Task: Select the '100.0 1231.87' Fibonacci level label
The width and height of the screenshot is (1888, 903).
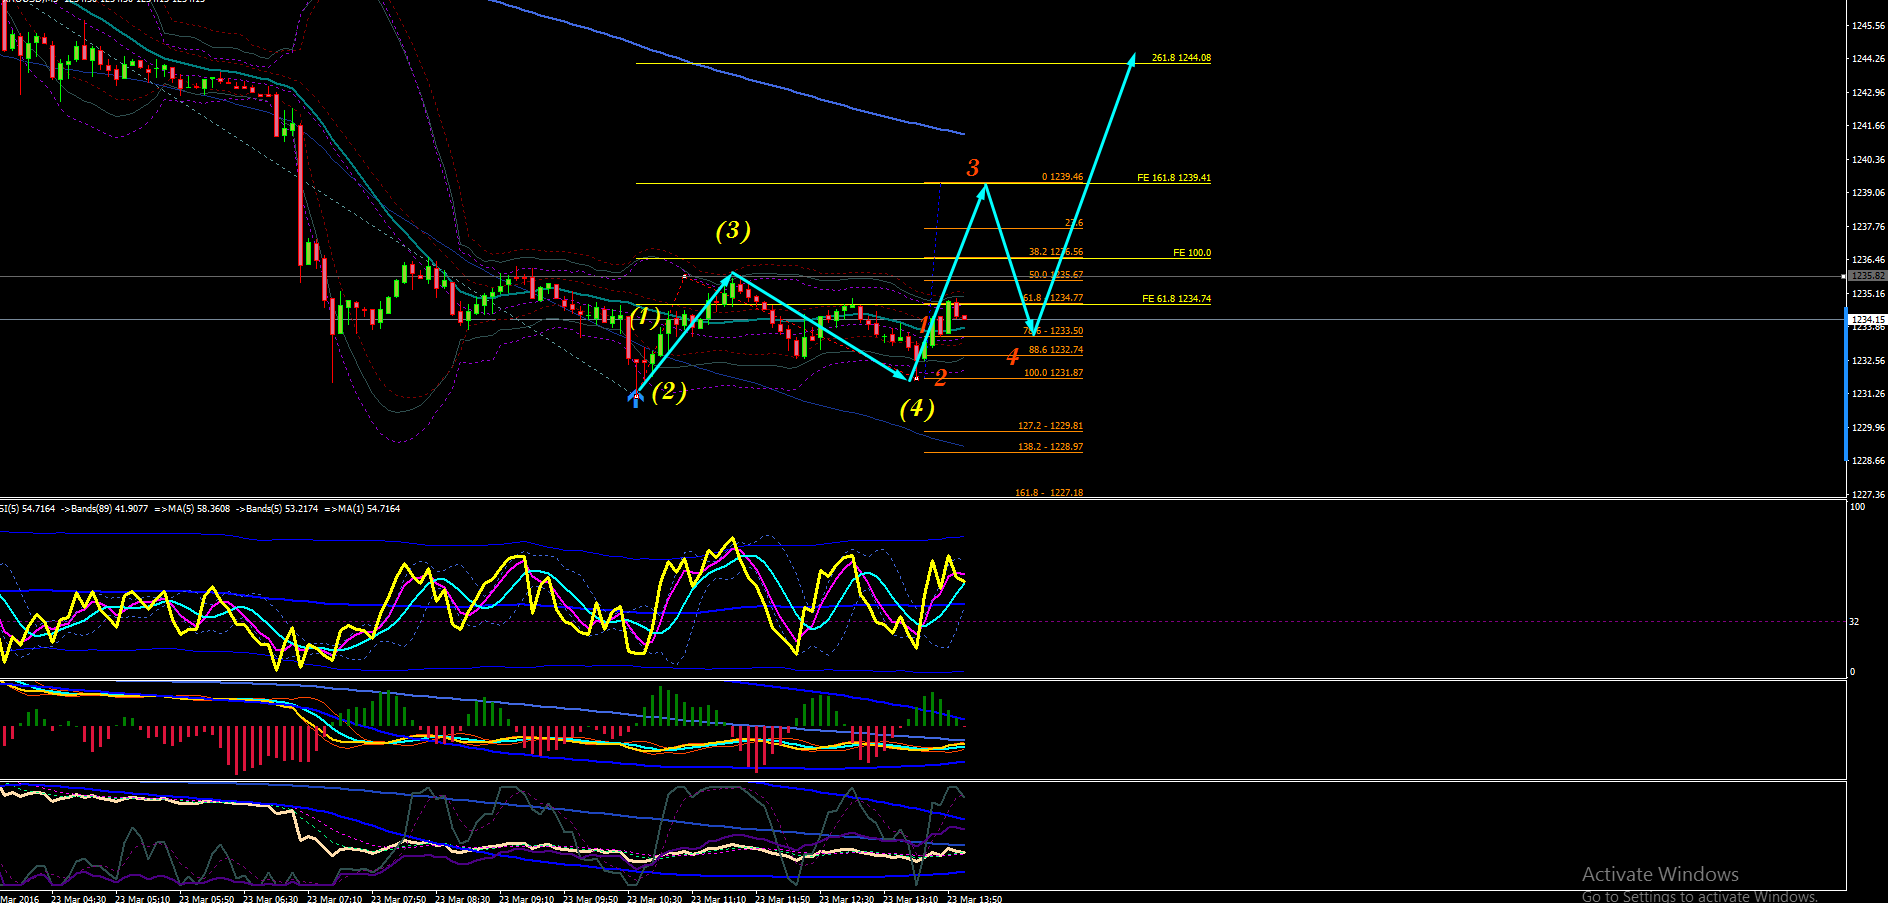Action: pyautogui.click(x=1053, y=373)
